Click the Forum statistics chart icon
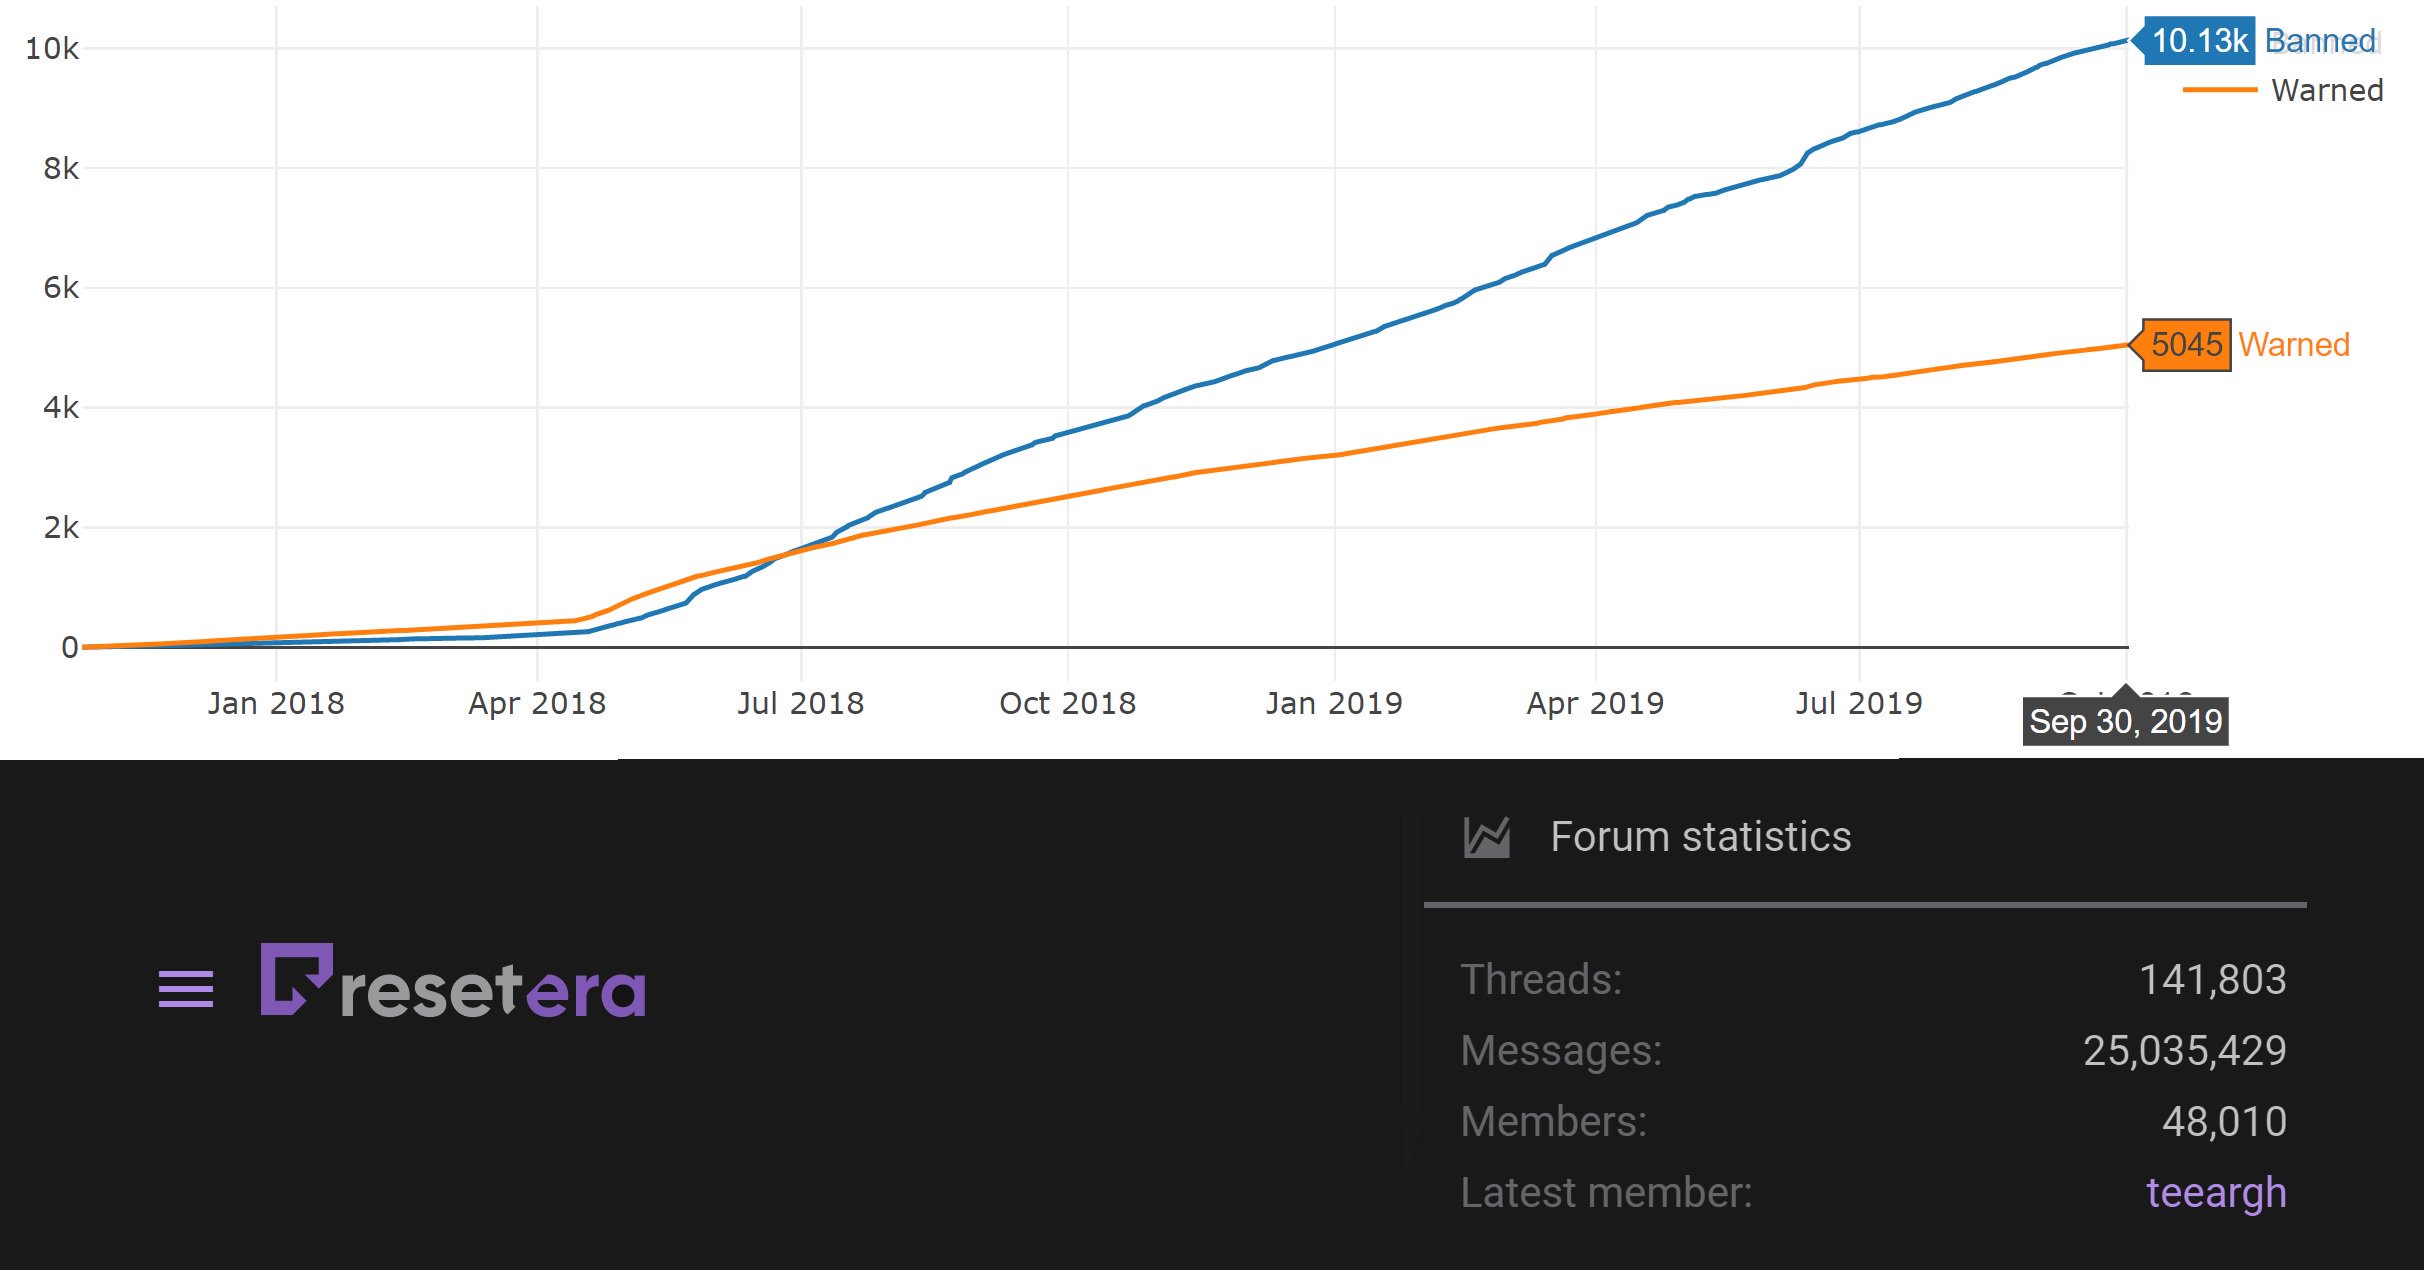Screen dimensions: 2424x1270 1487,837
